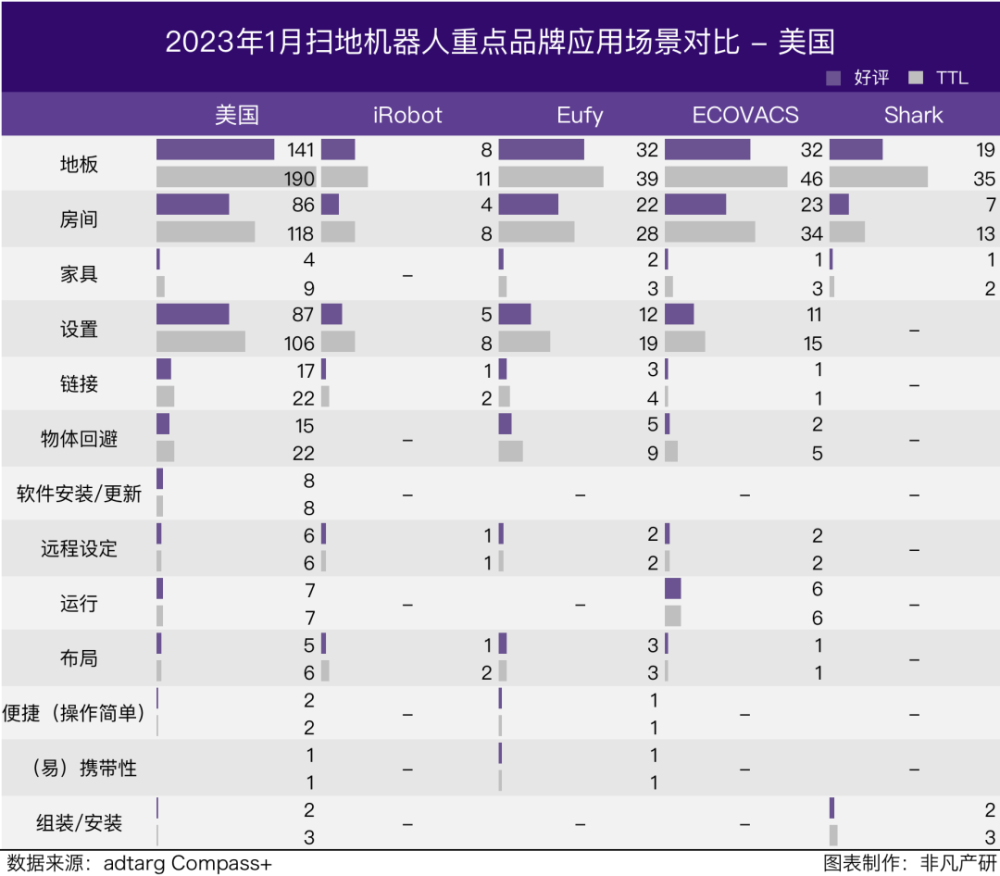The height and width of the screenshot is (876, 1000).
Task: Click the 数据来源: adtarg Compass+ footer text
Action: coord(139,863)
